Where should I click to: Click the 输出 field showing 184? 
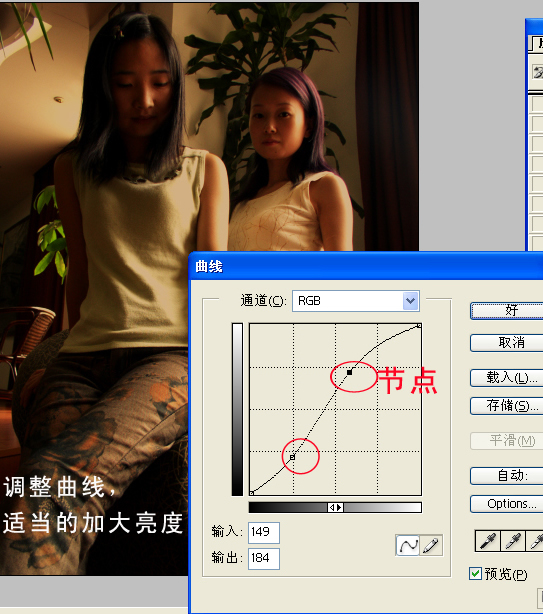click(264, 558)
